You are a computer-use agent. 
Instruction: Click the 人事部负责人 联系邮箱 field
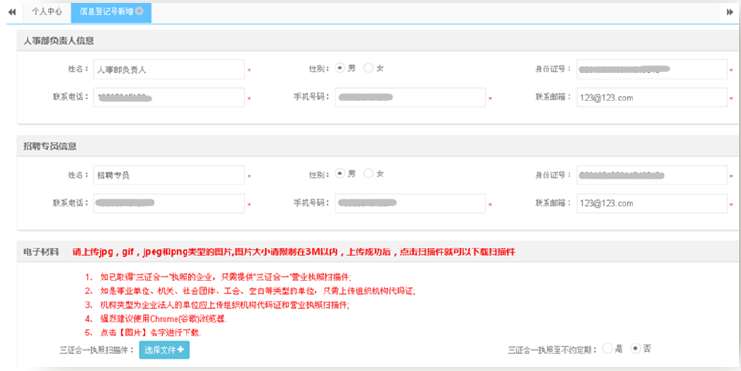(x=652, y=97)
